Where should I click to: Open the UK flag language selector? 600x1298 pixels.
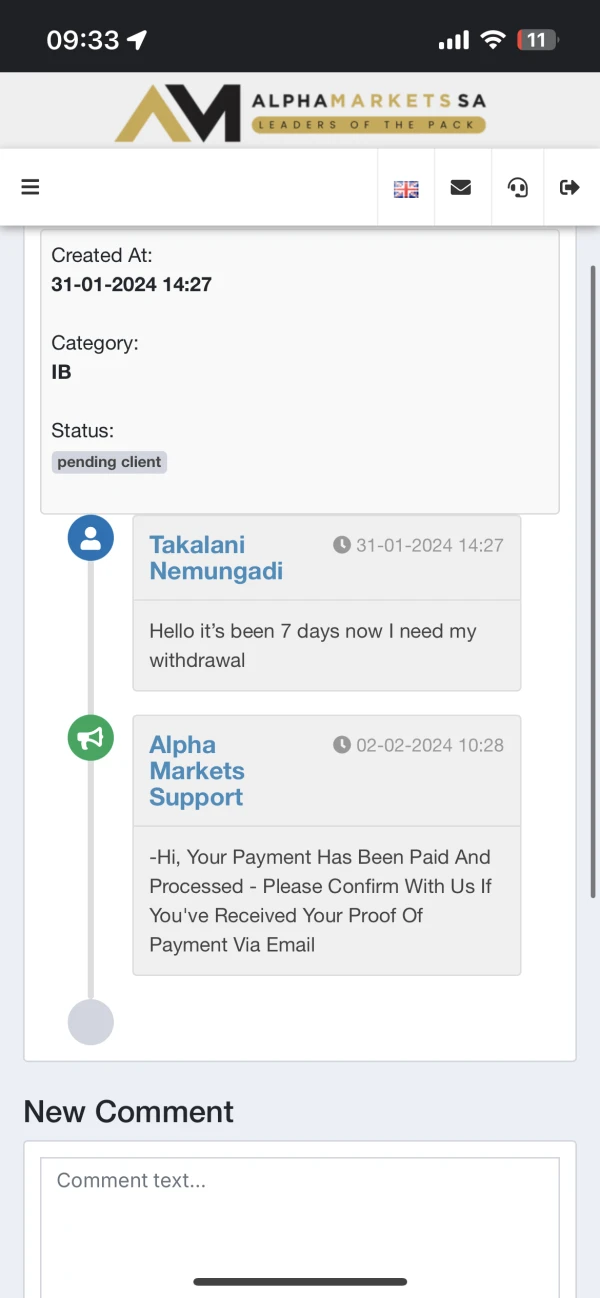point(406,188)
